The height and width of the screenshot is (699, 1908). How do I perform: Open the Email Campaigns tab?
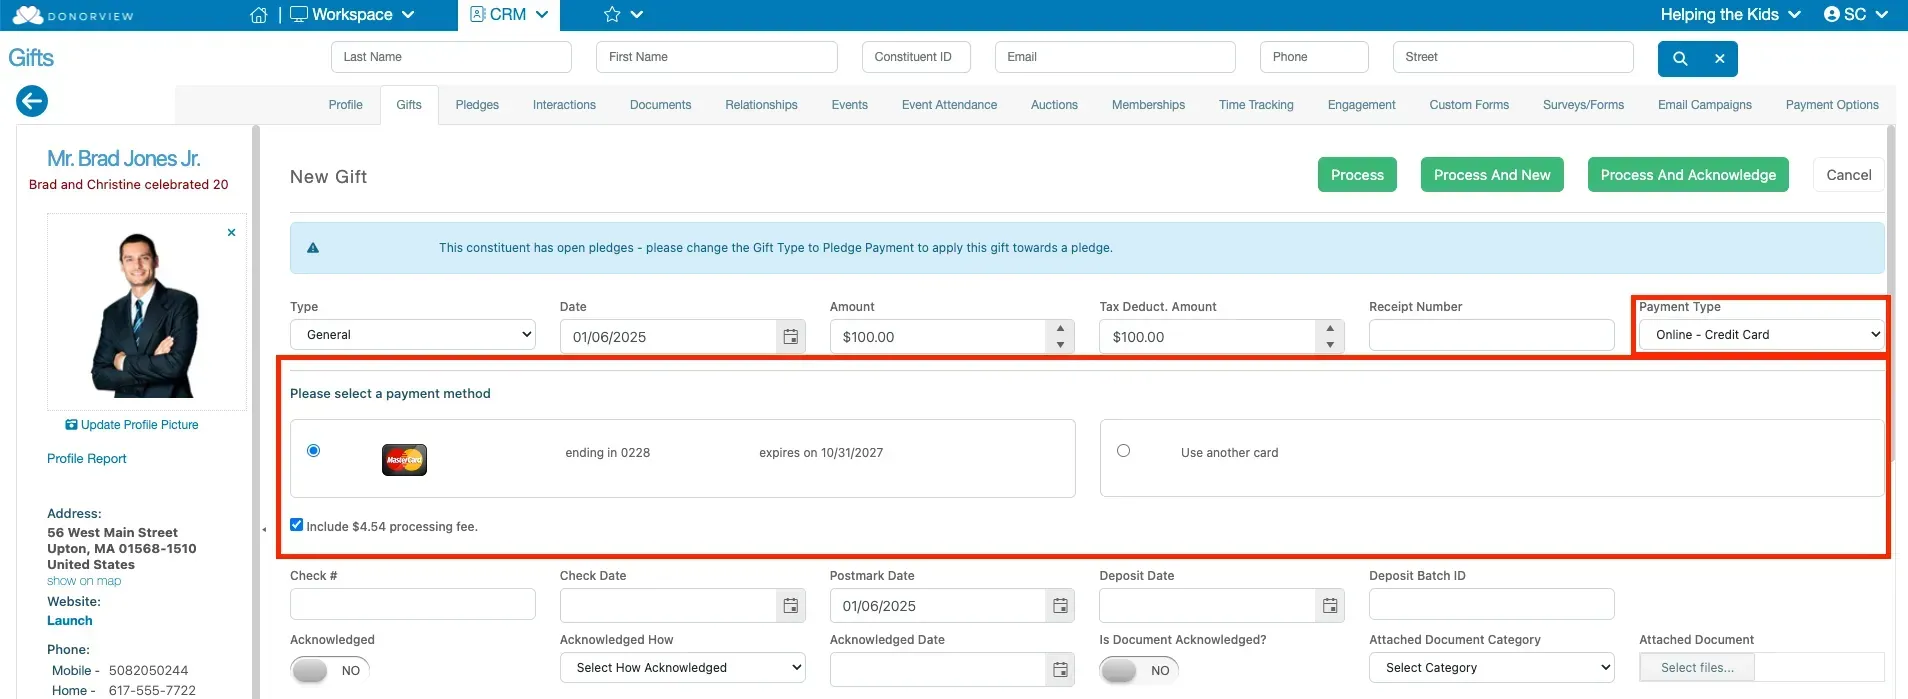pyautogui.click(x=1704, y=105)
